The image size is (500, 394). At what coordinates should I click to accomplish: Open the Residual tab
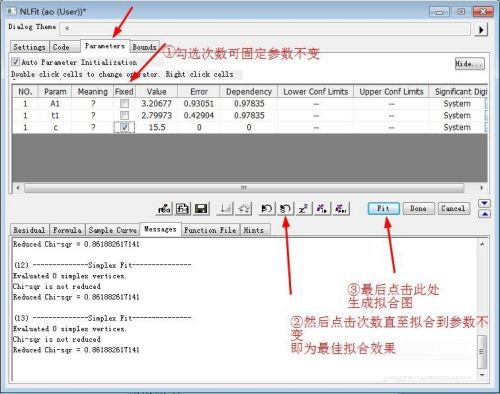pos(29,230)
